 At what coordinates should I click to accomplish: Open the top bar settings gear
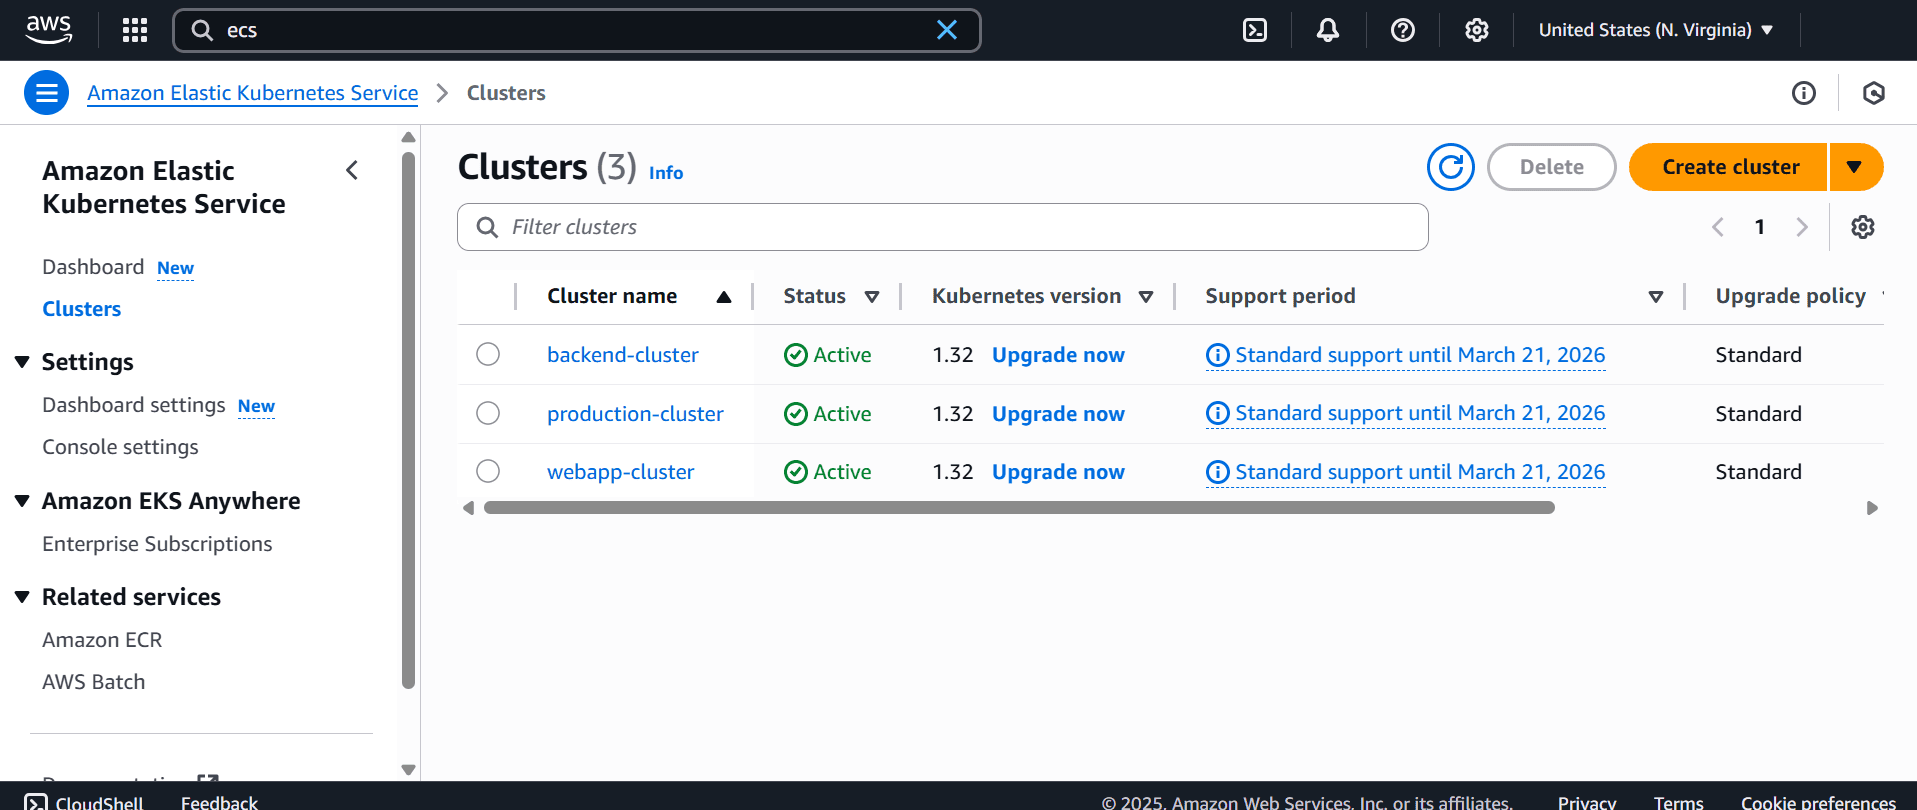click(x=1477, y=30)
